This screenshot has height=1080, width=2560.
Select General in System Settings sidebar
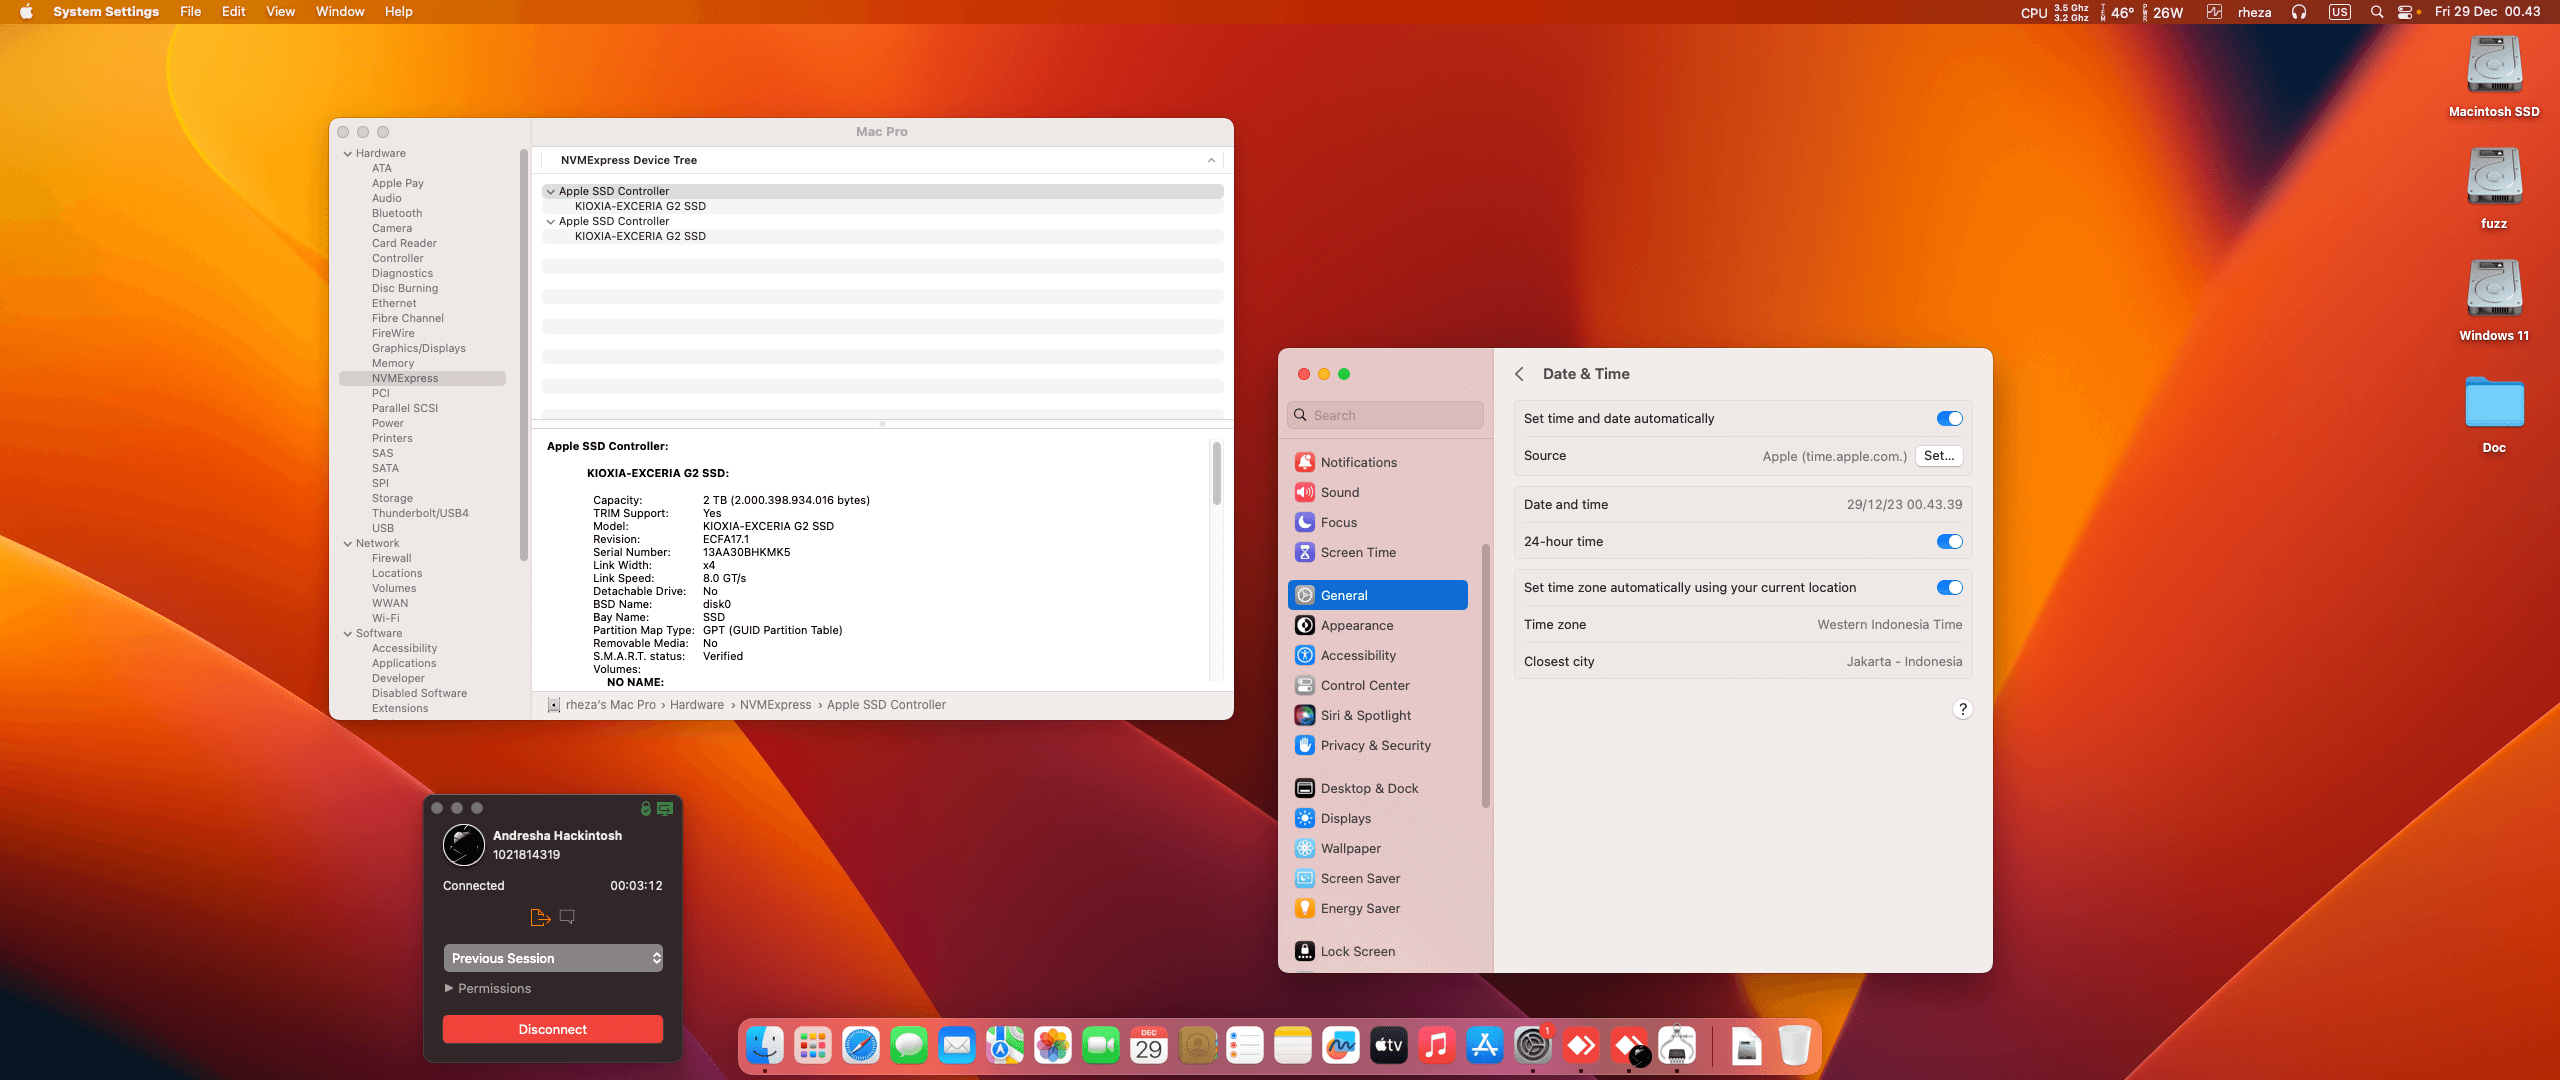pyautogui.click(x=1378, y=595)
